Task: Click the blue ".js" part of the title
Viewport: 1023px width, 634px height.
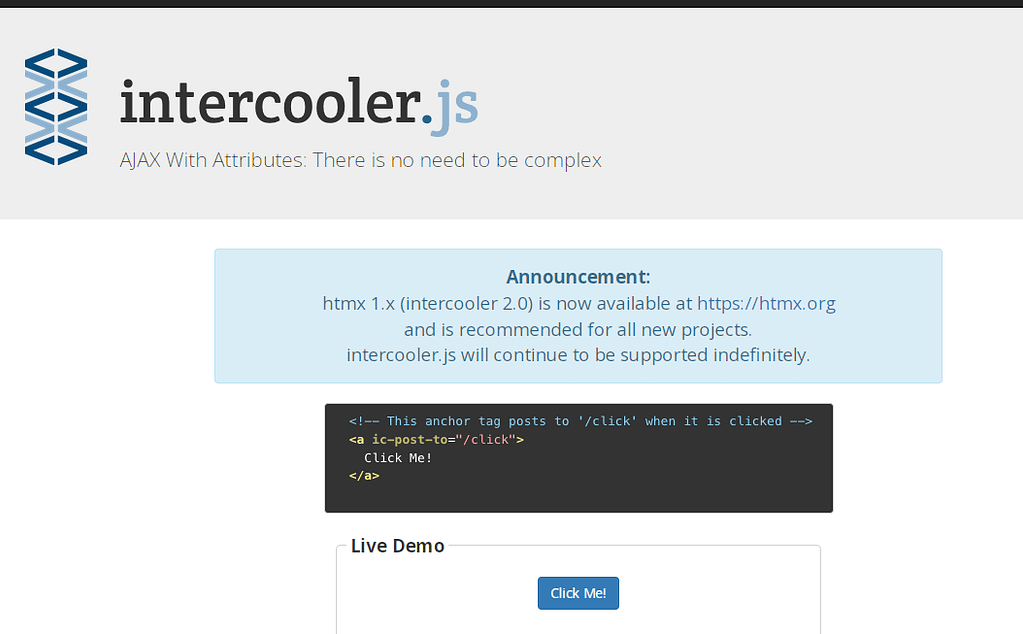Action: click(451, 104)
